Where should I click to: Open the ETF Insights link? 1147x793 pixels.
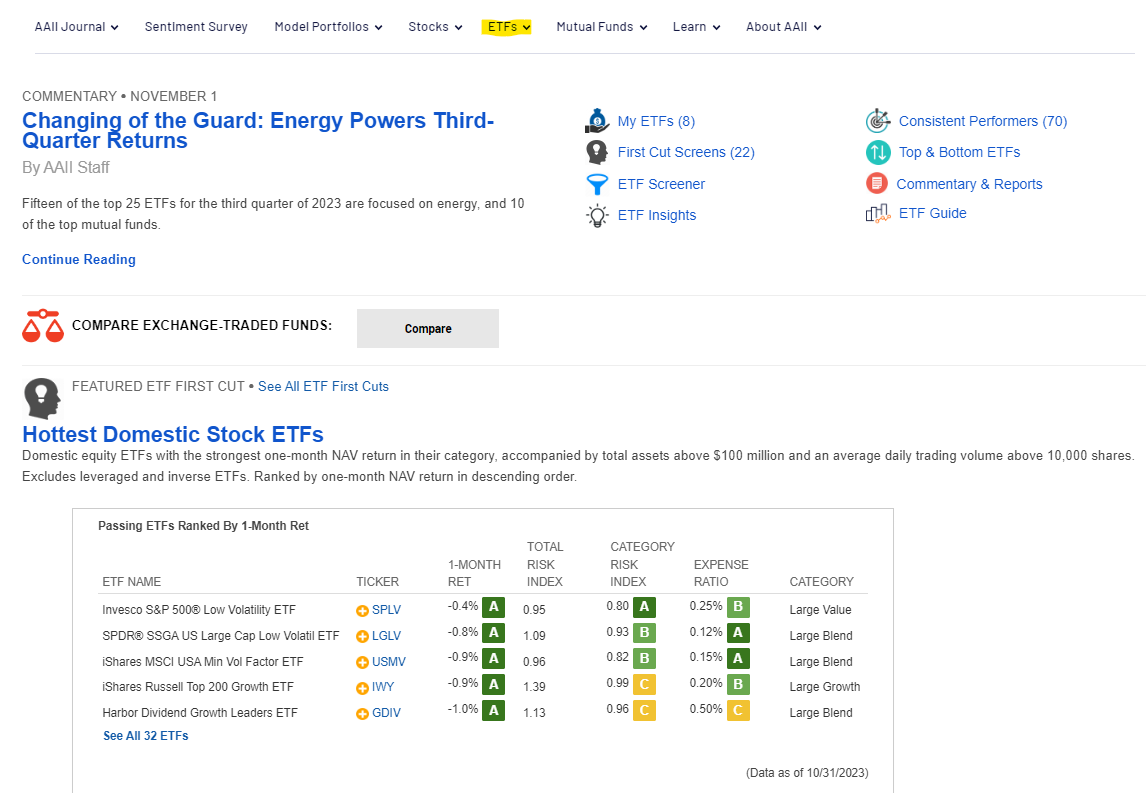click(x=657, y=215)
